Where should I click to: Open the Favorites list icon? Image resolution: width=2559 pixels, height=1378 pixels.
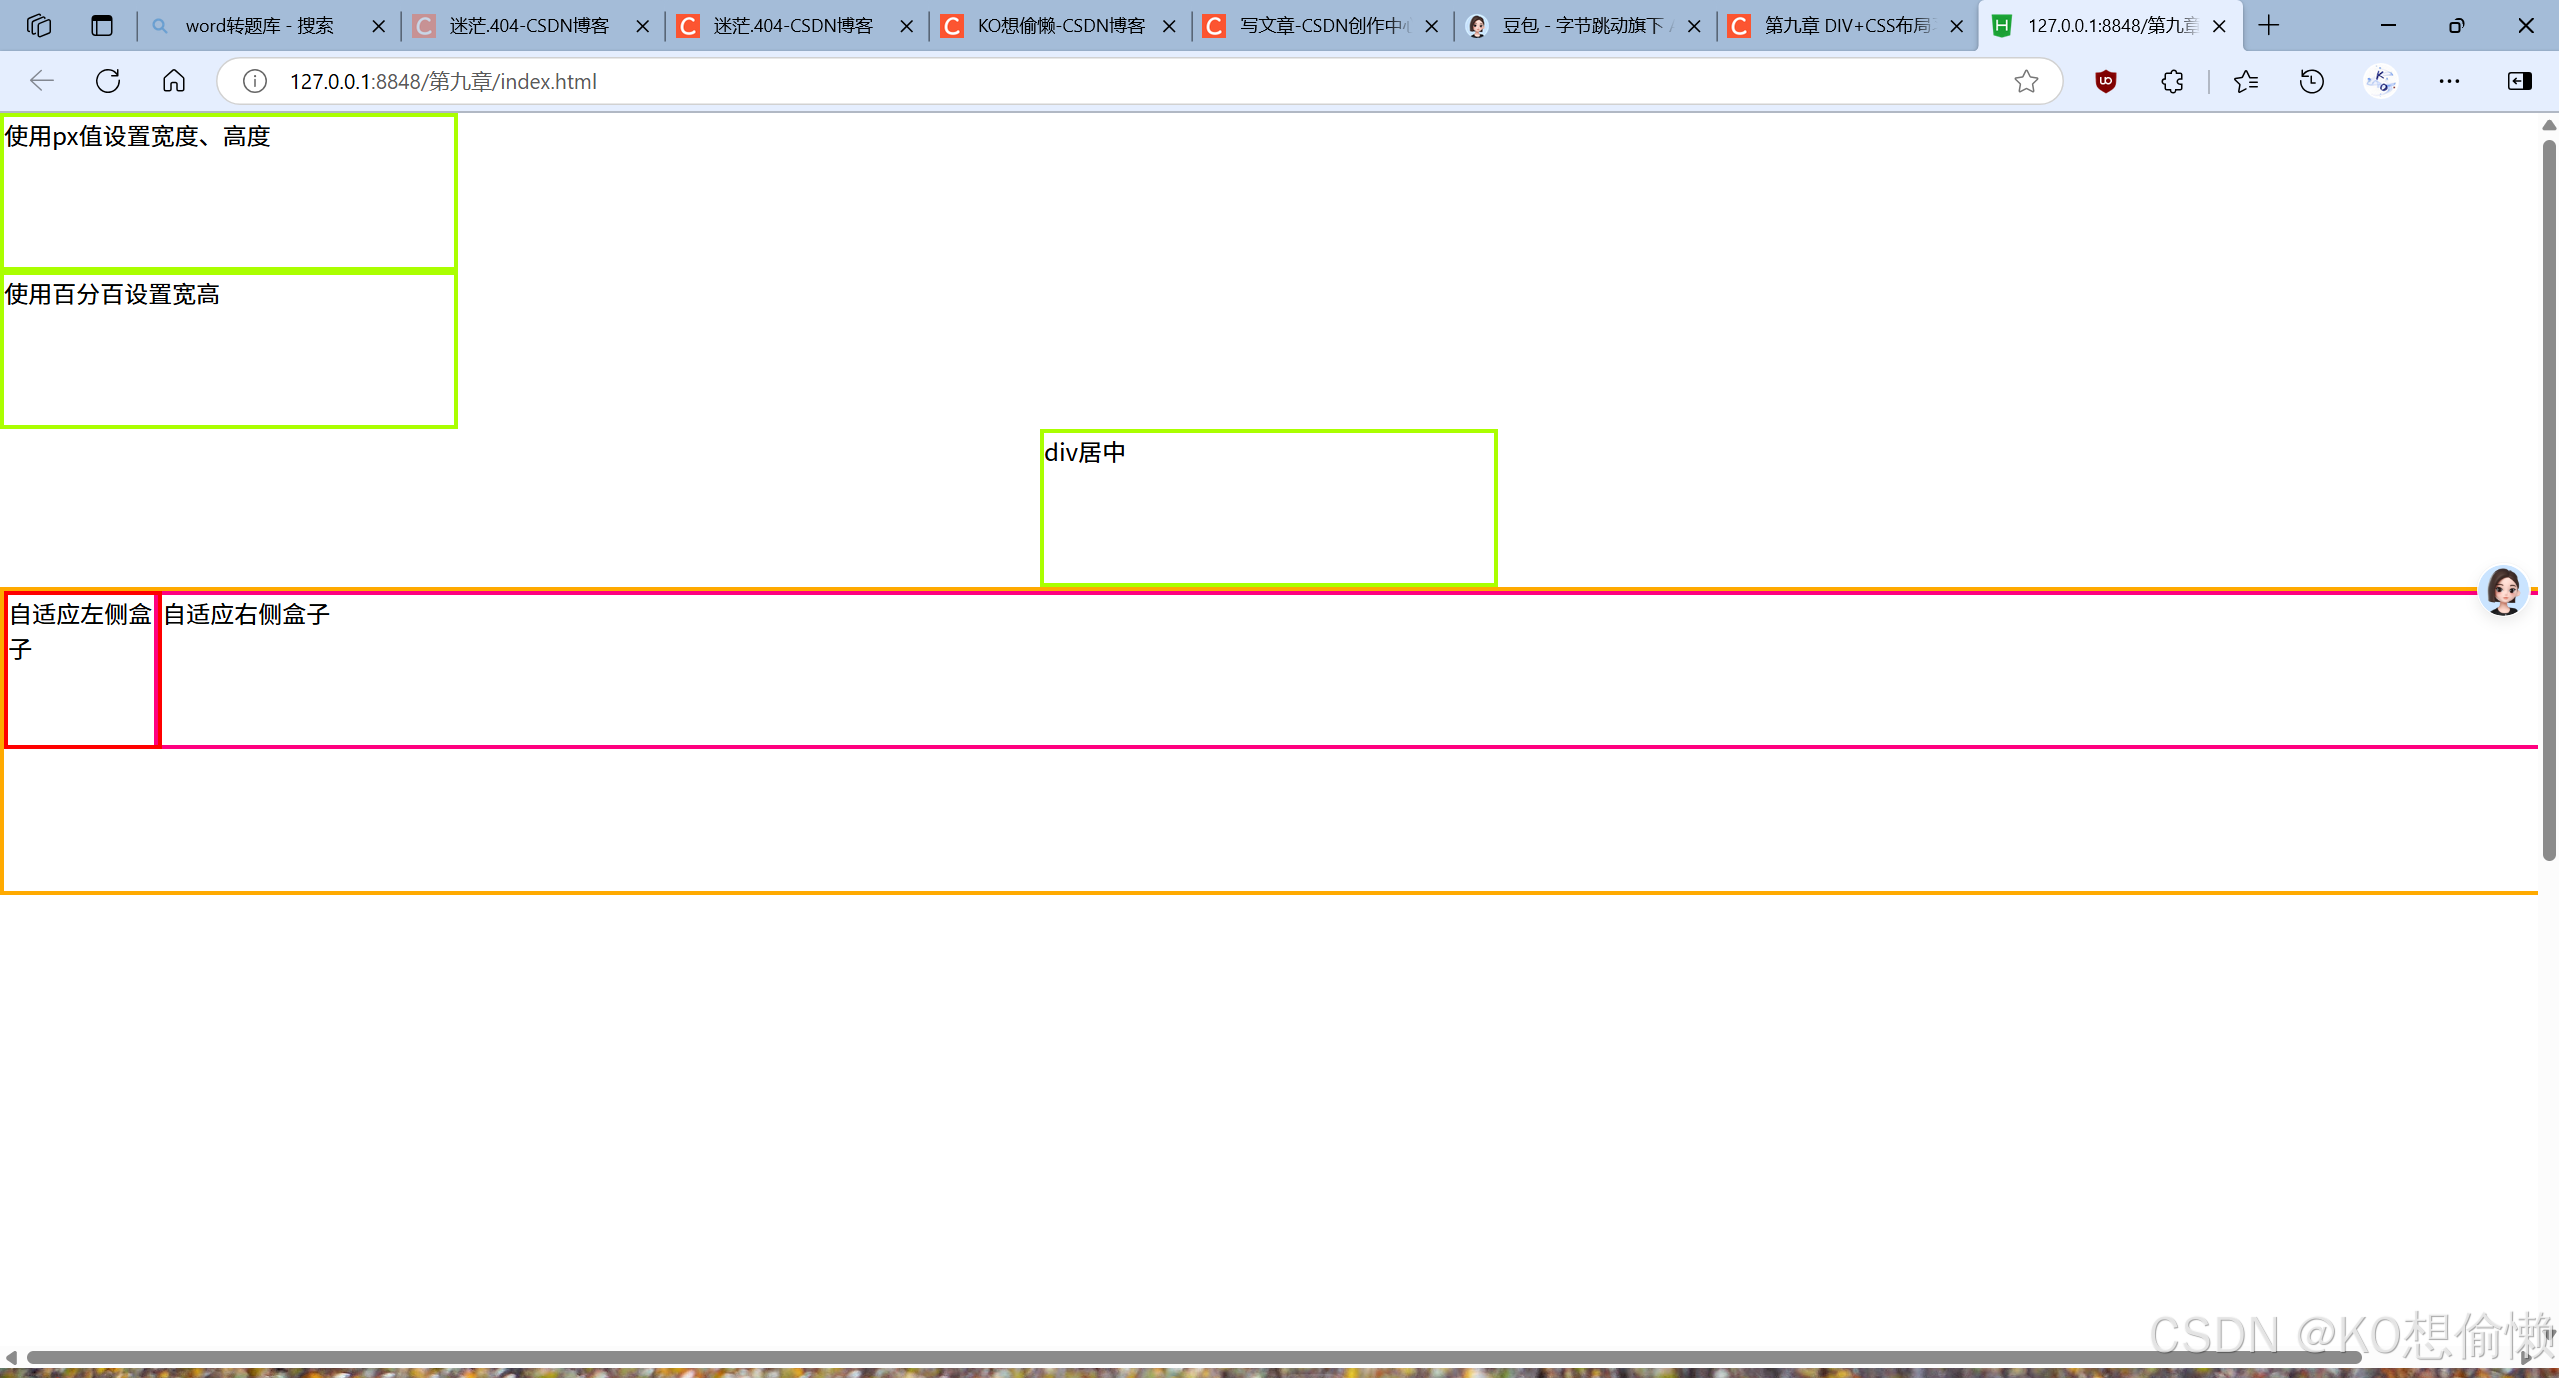click(2245, 81)
